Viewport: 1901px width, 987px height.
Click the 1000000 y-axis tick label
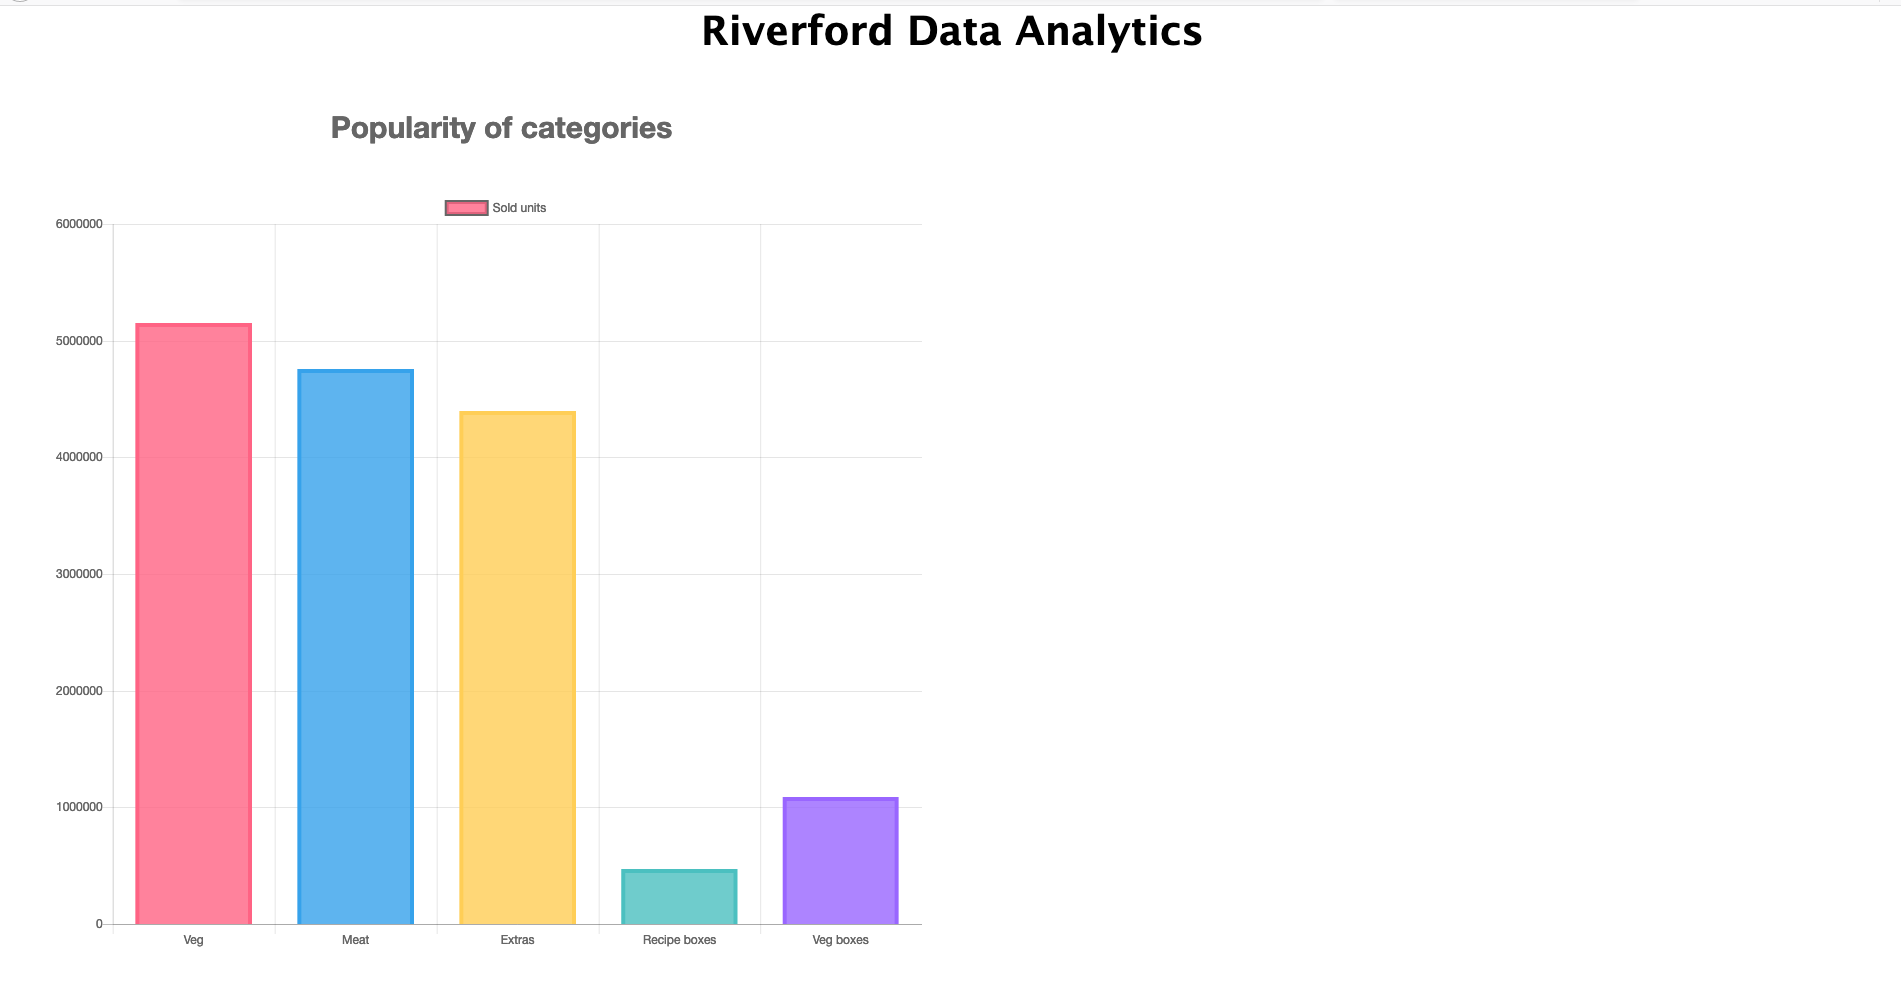click(79, 807)
